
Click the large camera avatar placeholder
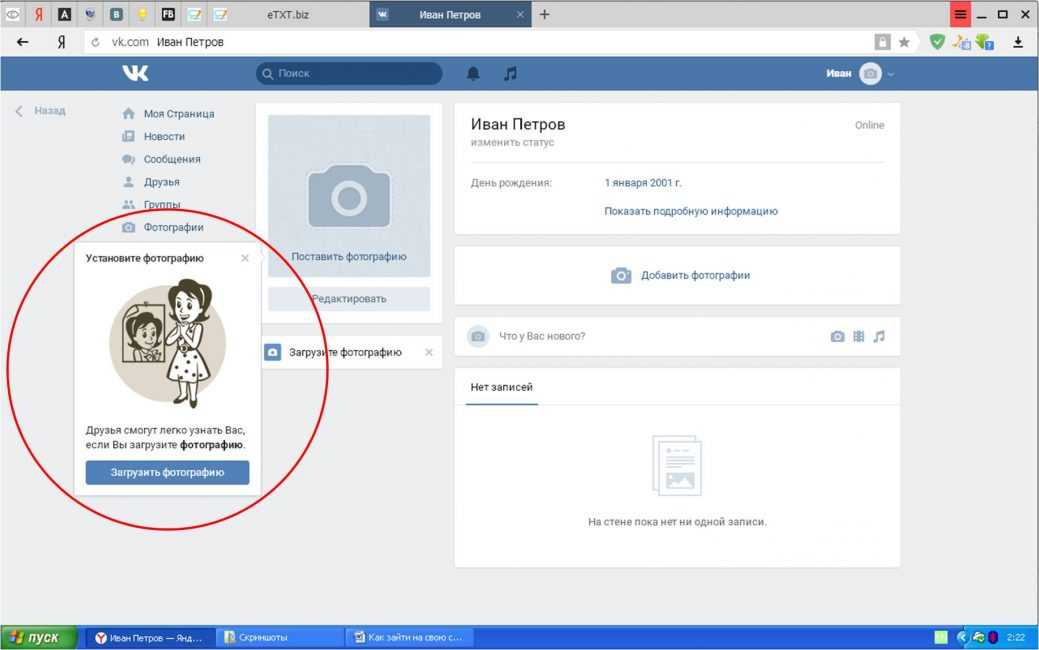348,195
